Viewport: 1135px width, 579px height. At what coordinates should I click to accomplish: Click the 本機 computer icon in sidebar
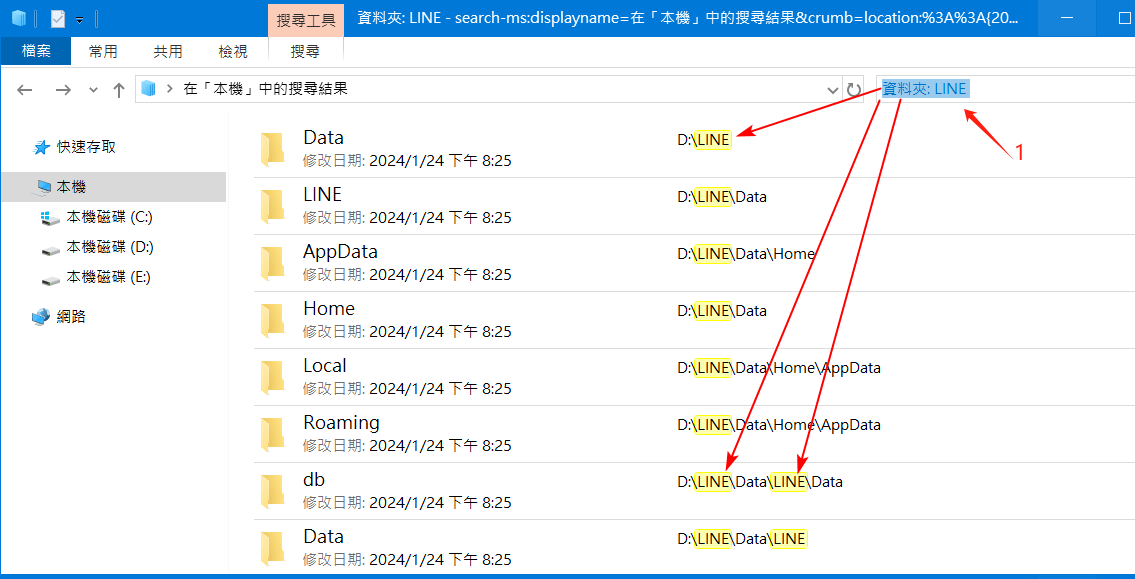click(43, 187)
